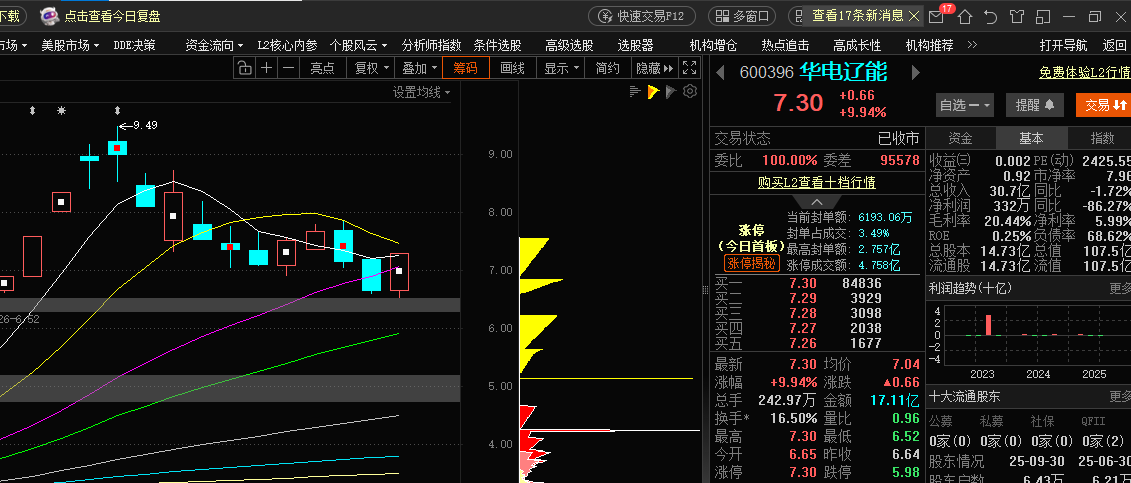The height and width of the screenshot is (483, 1131).
Task: Click the 2023 profit bar in chart
Action: 989,325
